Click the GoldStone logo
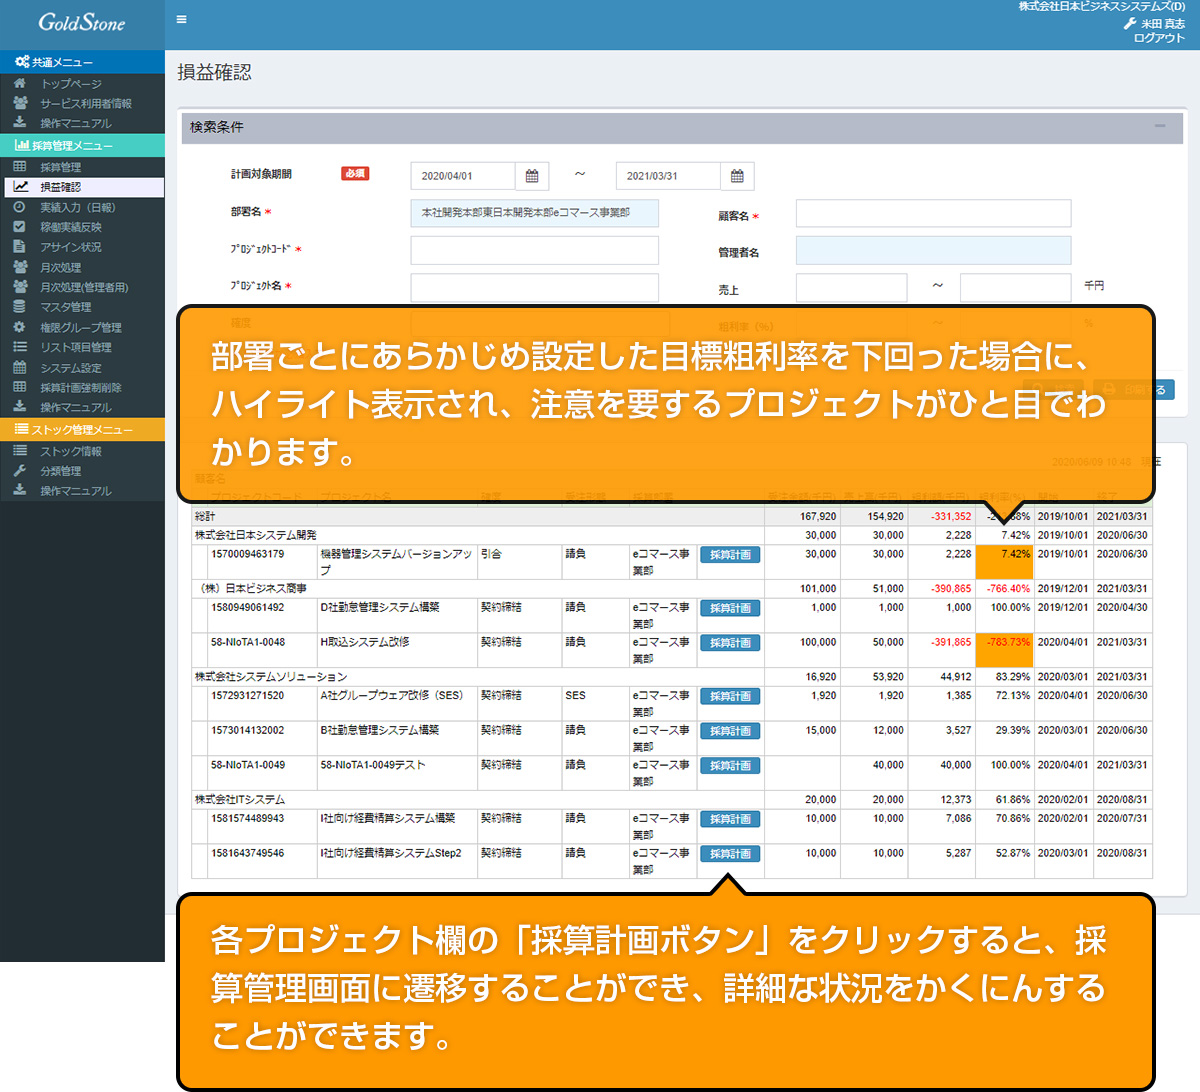This screenshot has height=1092, width=1200. click(x=82, y=22)
